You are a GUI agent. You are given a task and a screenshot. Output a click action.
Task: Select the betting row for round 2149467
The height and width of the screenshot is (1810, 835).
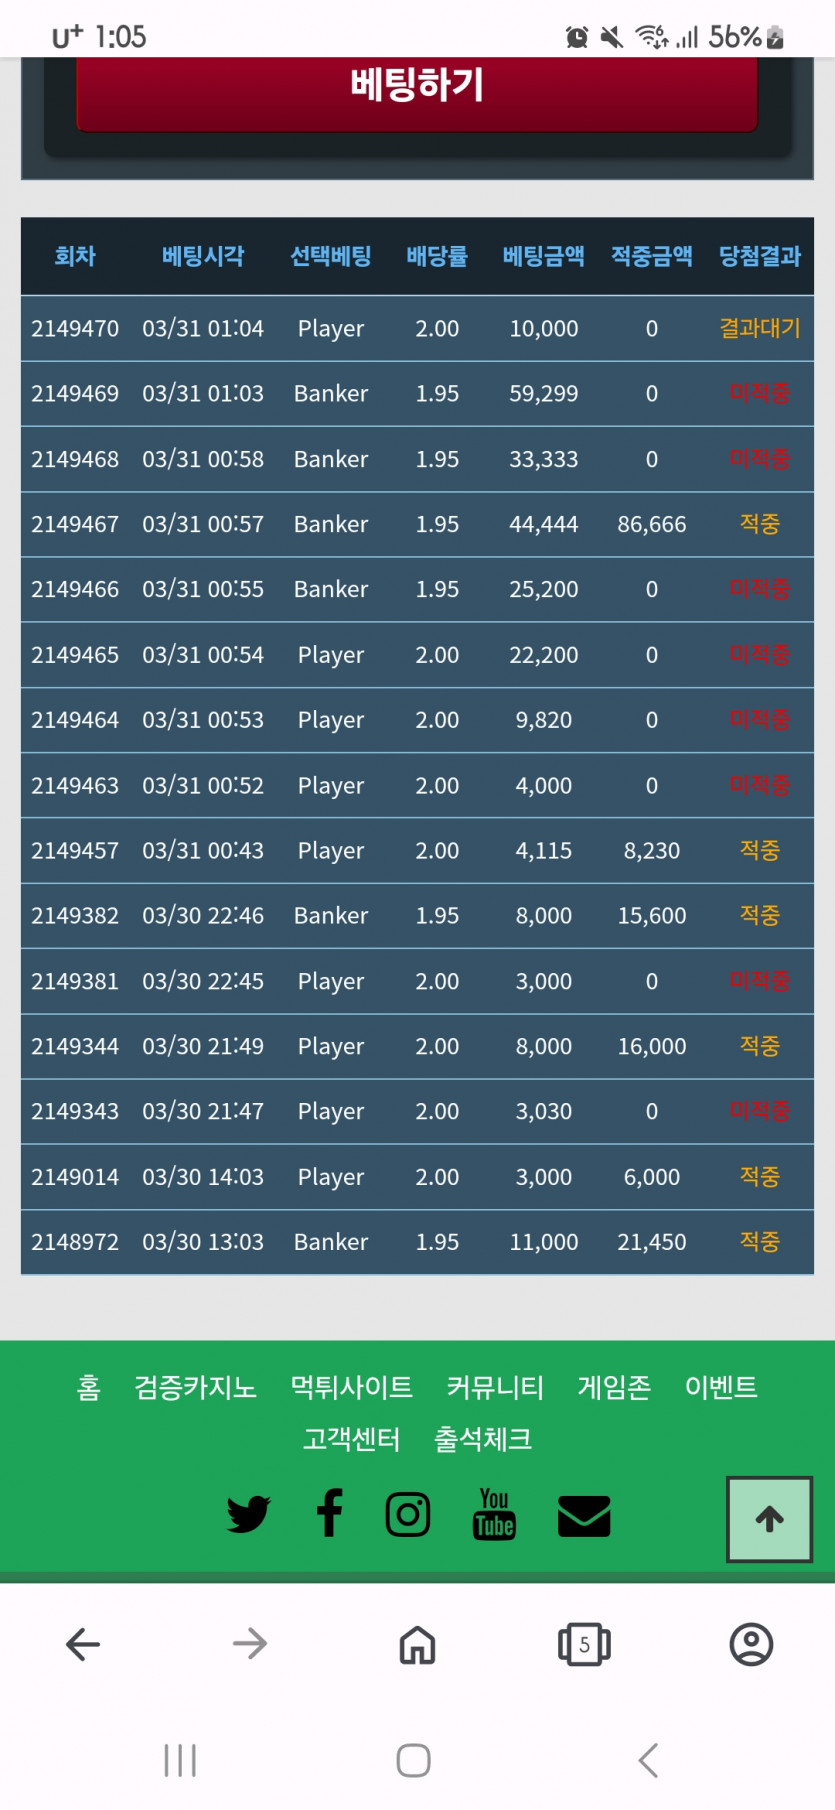(x=417, y=524)
